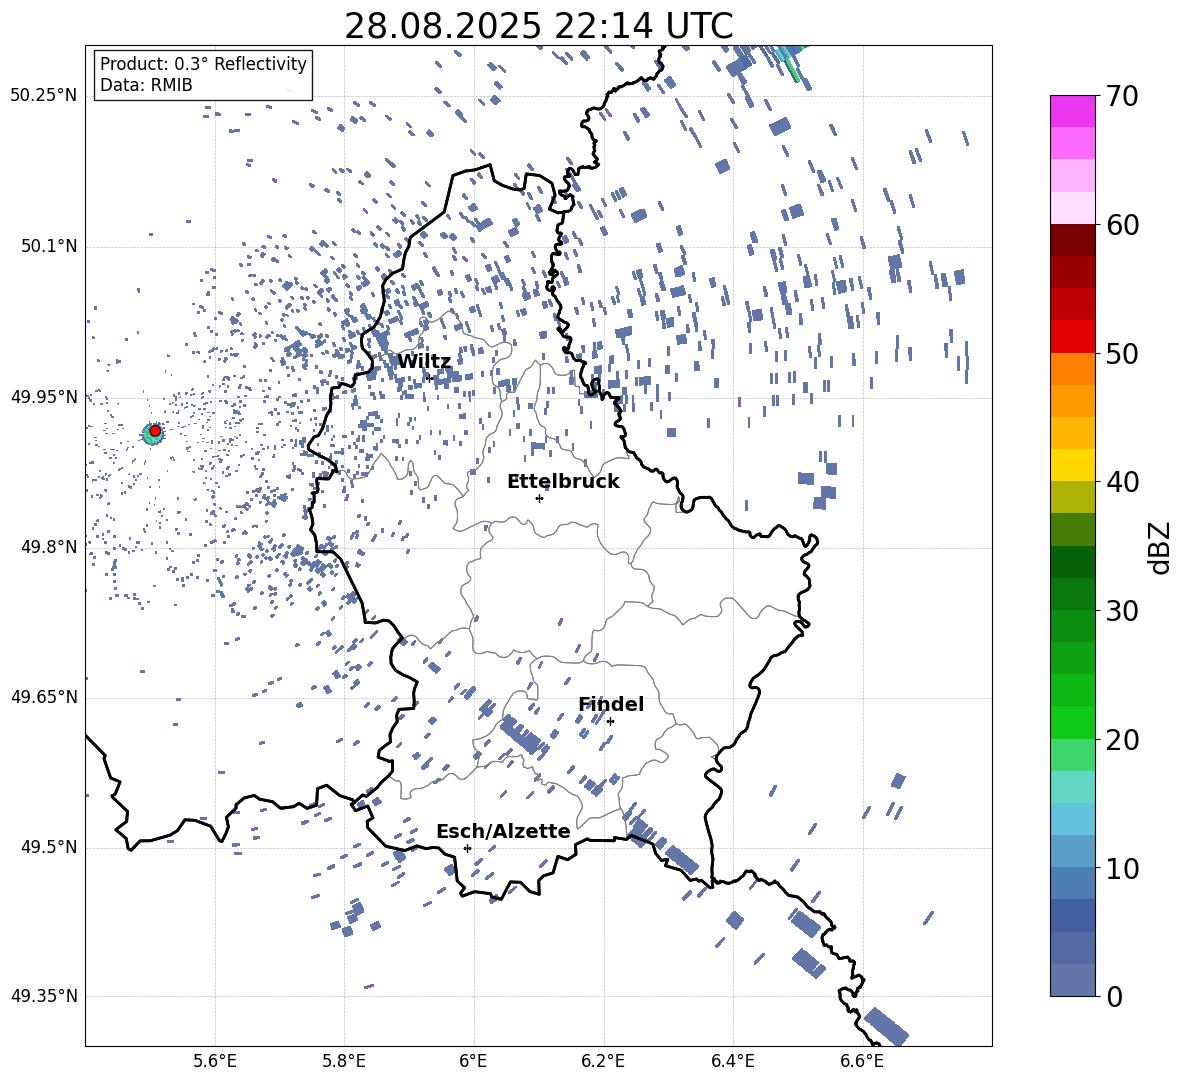The height and width of the screenshot is (1081, 1184).
Task: Click the 6.4°E longitude label
Action: click(x=732, y=1061)
